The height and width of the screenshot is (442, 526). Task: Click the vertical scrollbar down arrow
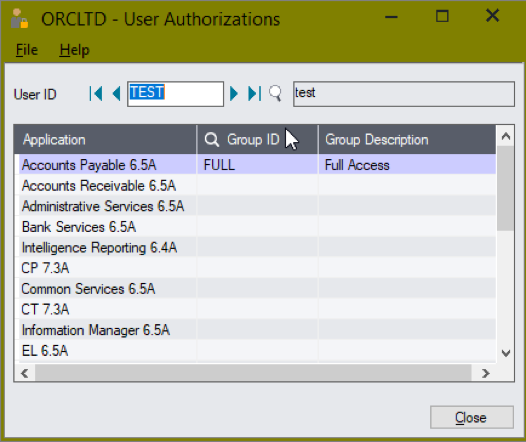[x=506, y=353]
